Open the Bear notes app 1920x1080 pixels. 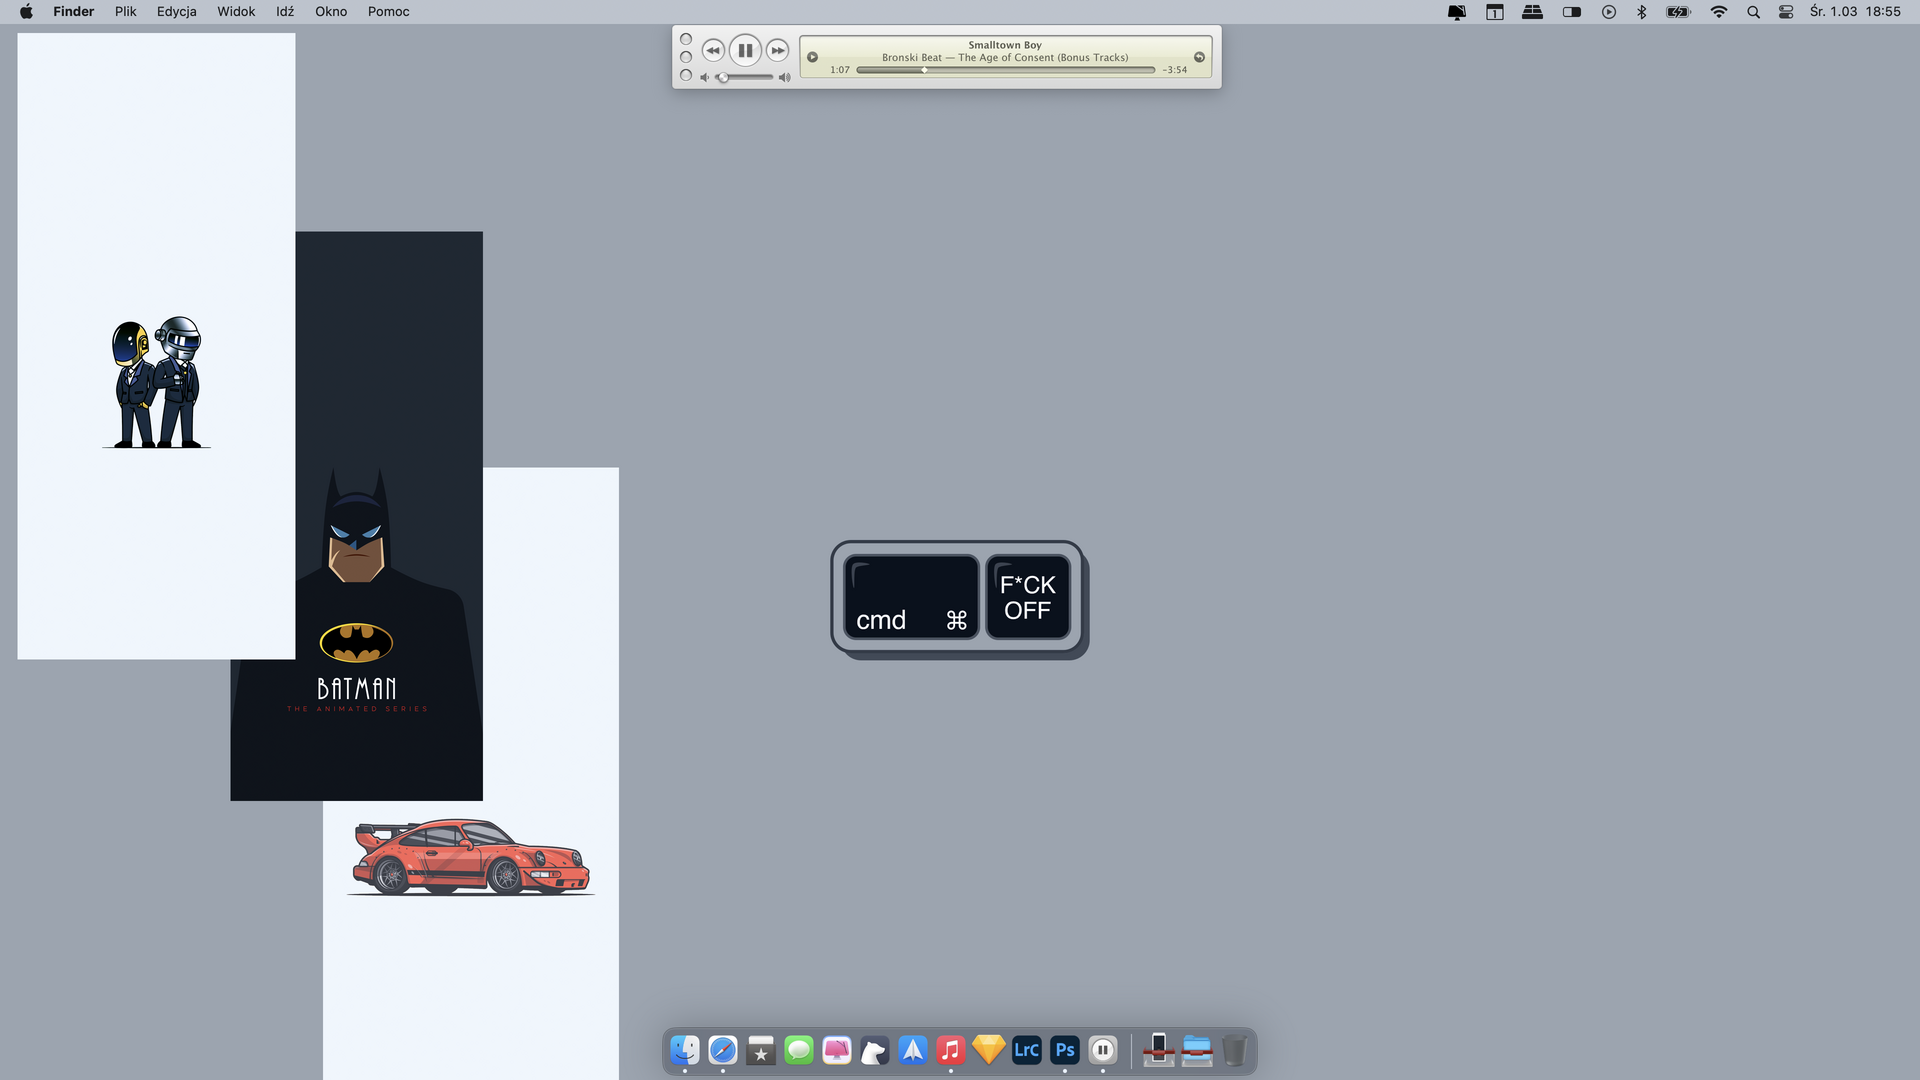[x=875, y=1050]
